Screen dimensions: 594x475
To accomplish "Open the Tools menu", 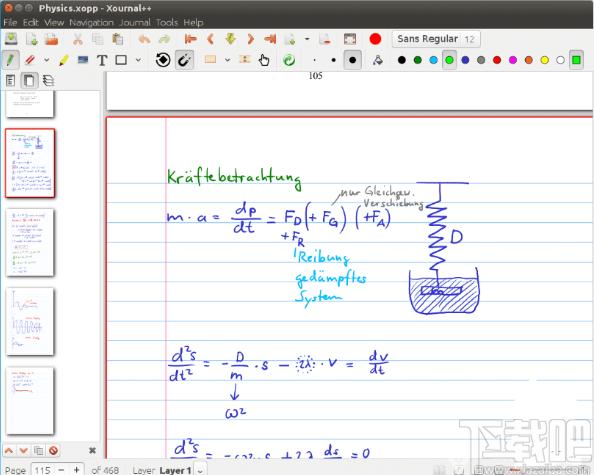I will (167, 23).
